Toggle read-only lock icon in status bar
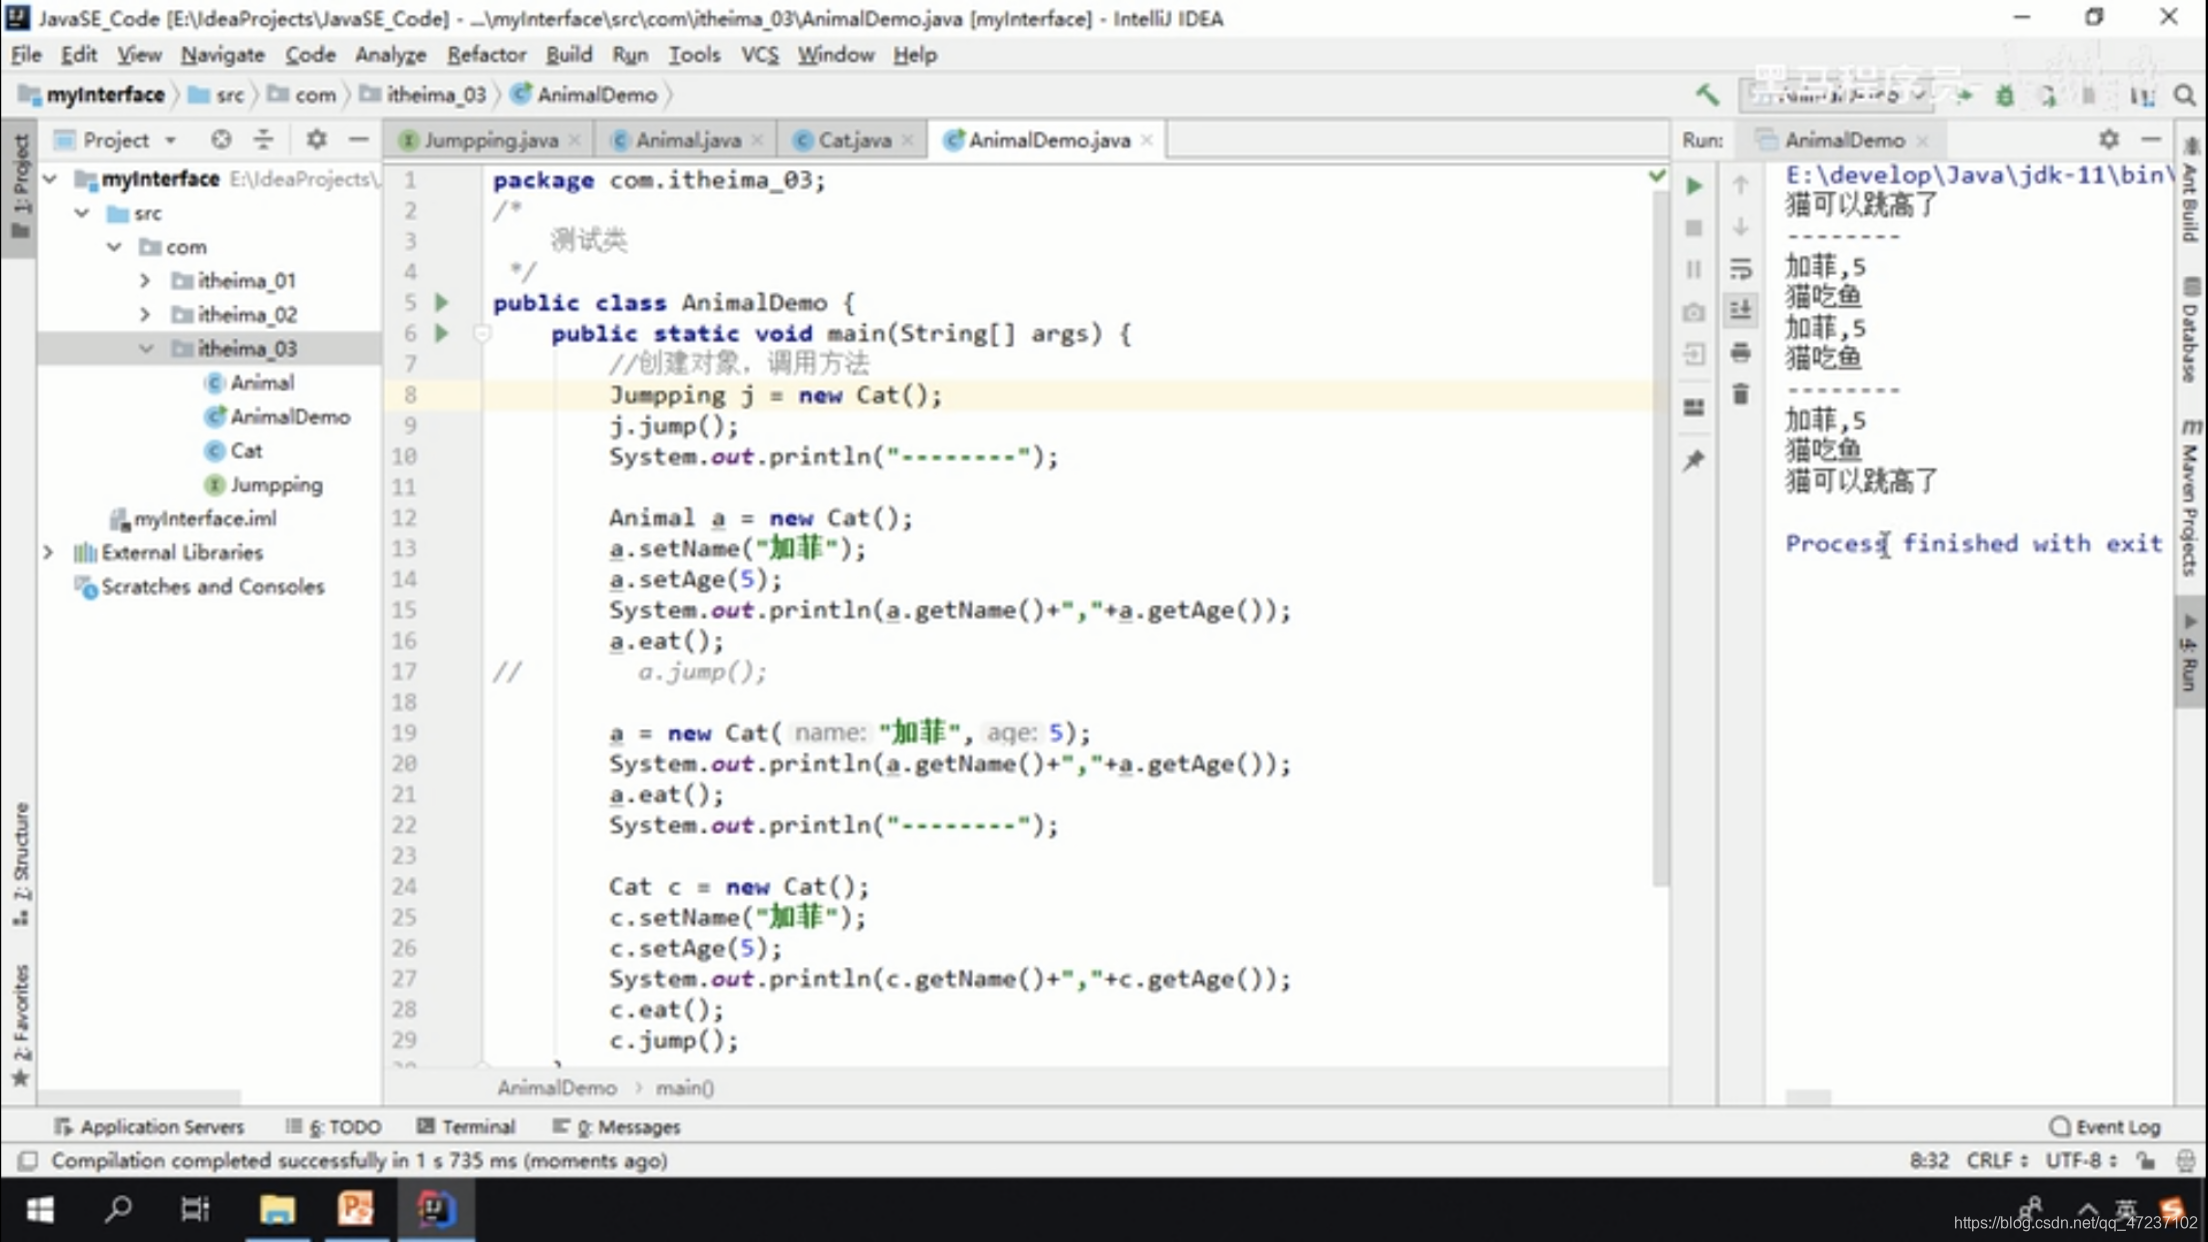This screenshot has height=1242, width=2208. [2146, 1161]
